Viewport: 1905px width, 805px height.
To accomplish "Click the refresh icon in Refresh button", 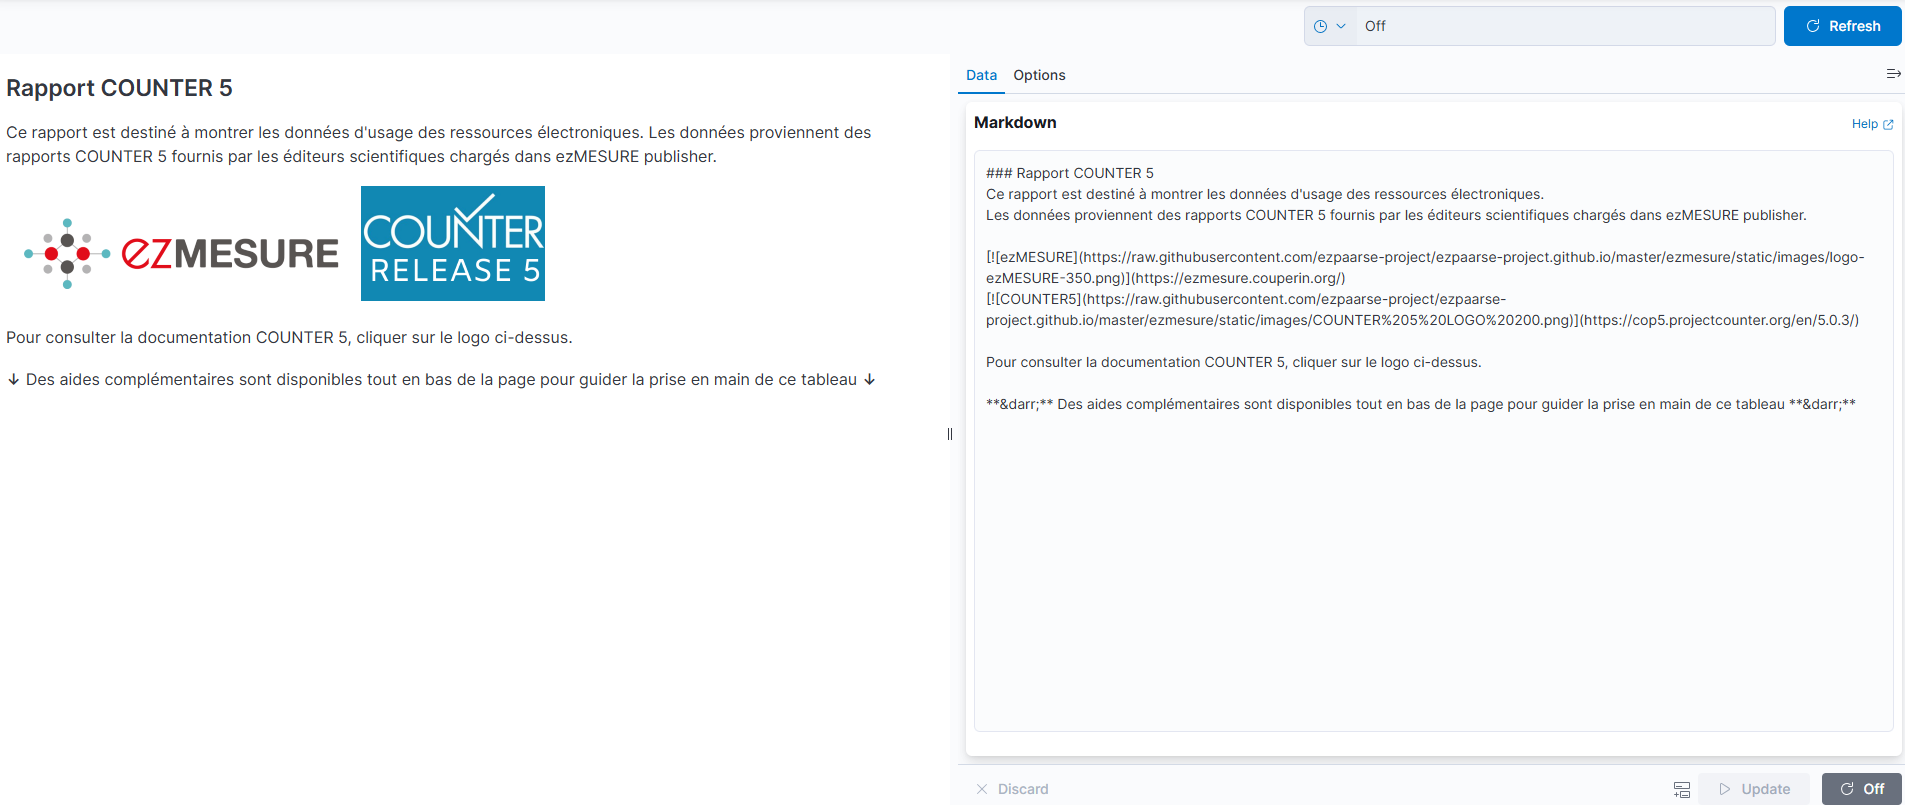I will point(1813,26).
